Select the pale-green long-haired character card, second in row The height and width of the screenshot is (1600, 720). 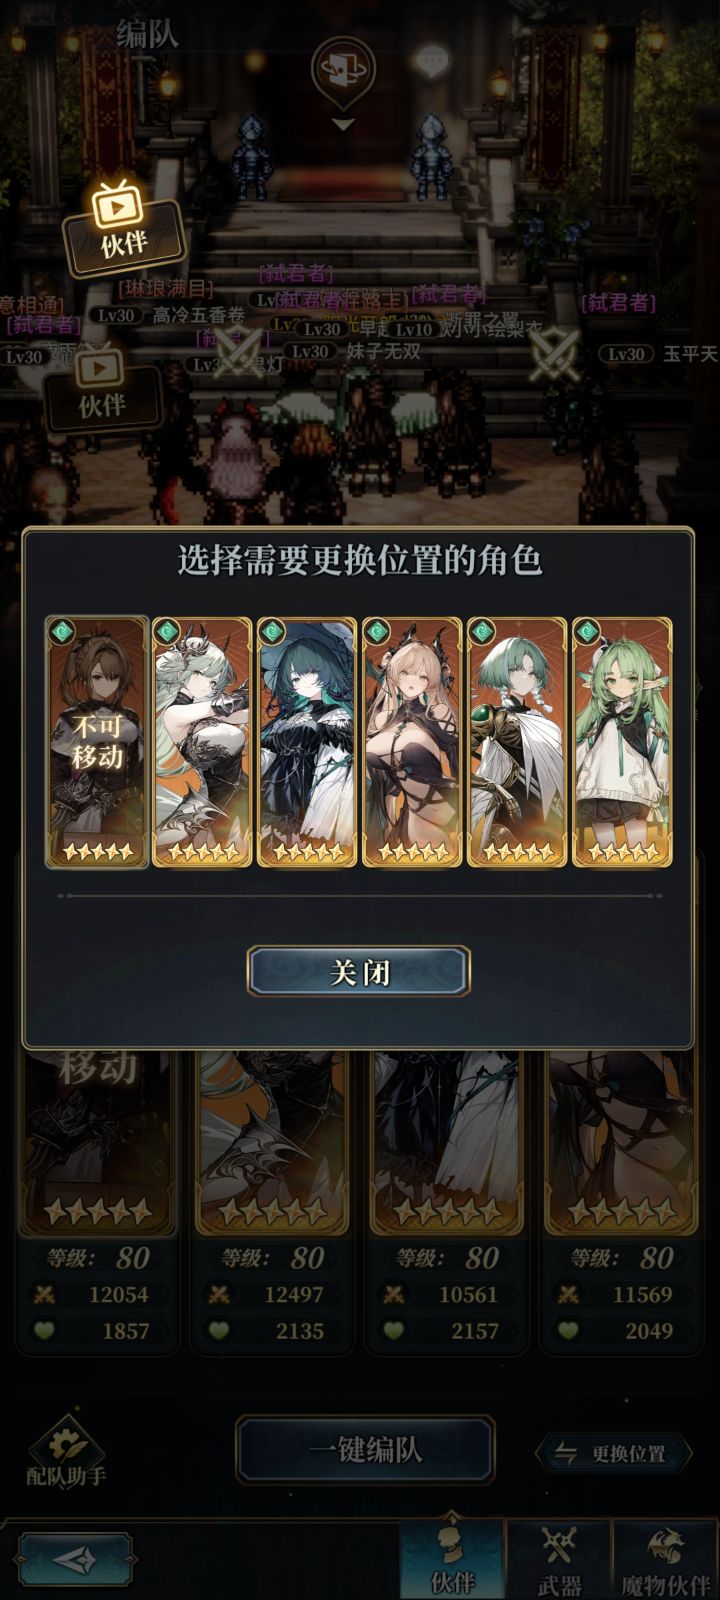point(202,742)
